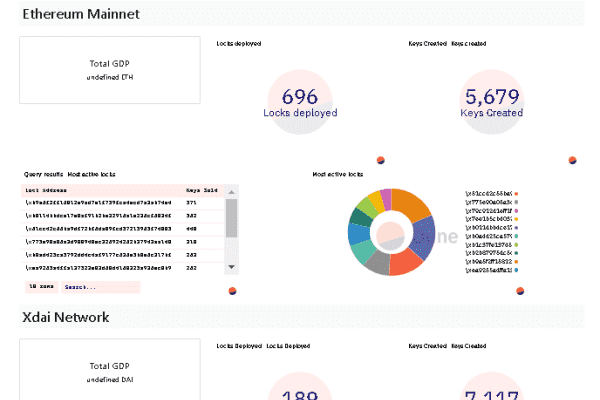This screenshot has height=400, width=600.
Task: Click the first lock address row (371 keys)
Action: coord(123,203)
